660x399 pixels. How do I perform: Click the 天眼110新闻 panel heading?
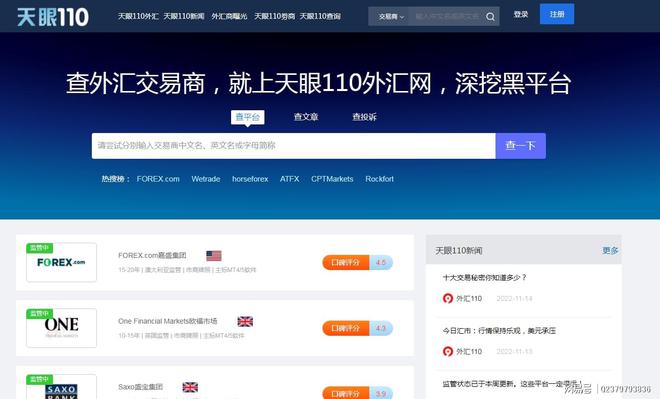coord(458,251)
